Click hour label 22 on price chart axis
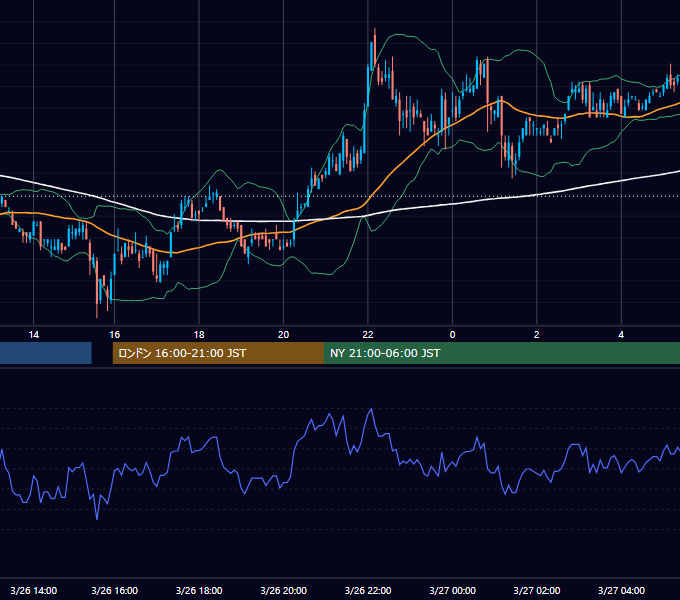 (x=368, y=335)
